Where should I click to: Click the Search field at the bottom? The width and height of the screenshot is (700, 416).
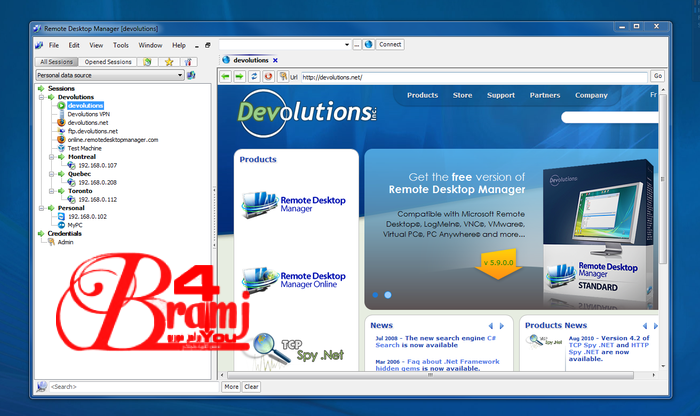133,387
